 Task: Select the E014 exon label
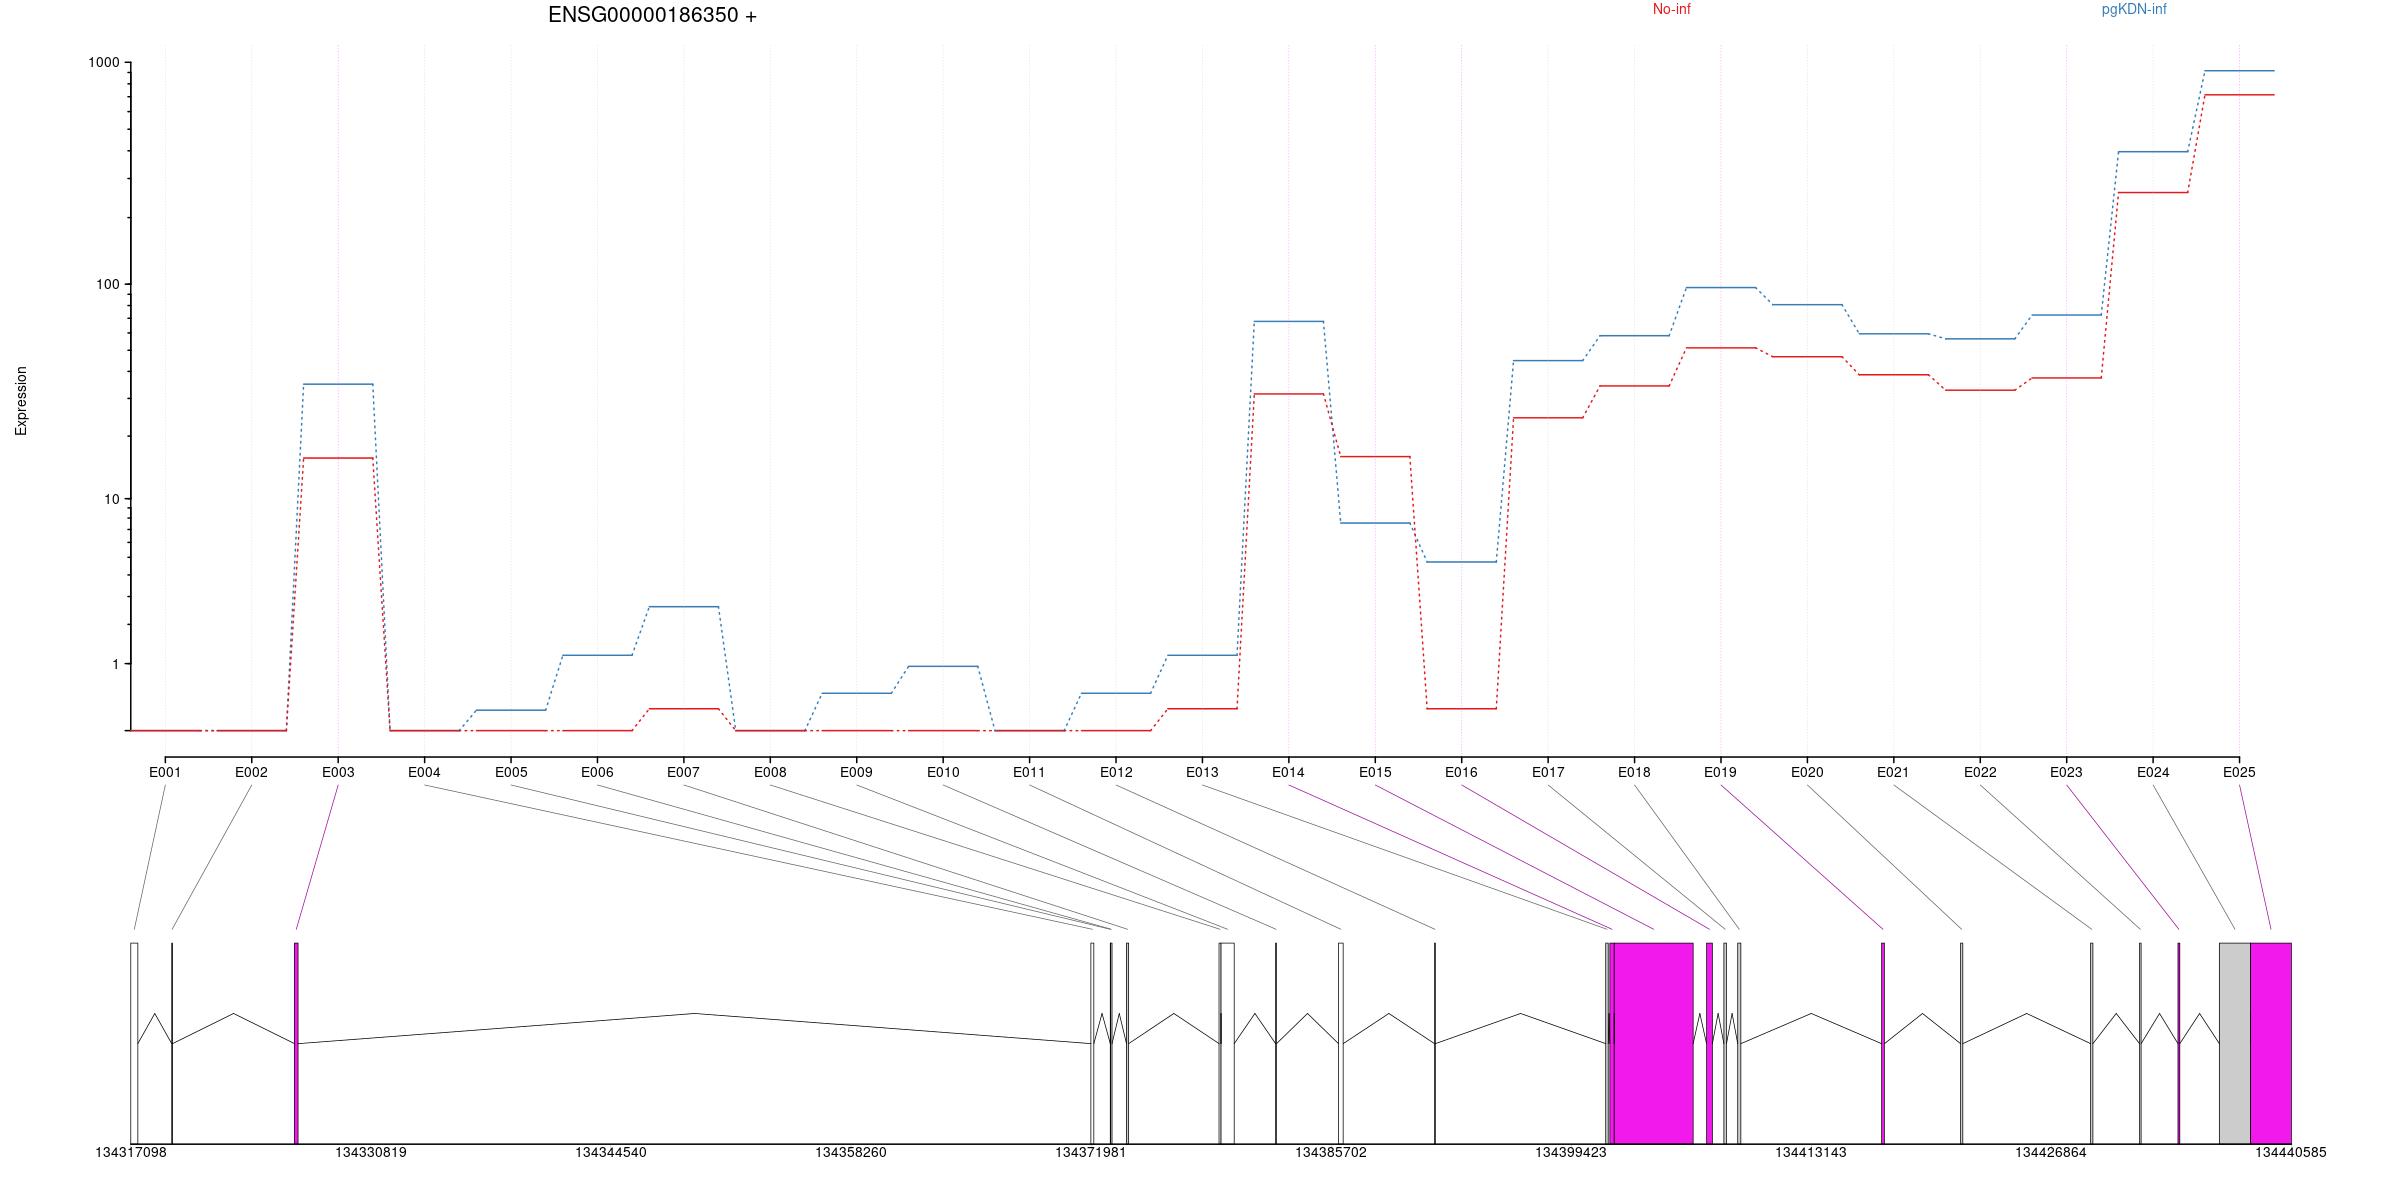point(1288,772)
